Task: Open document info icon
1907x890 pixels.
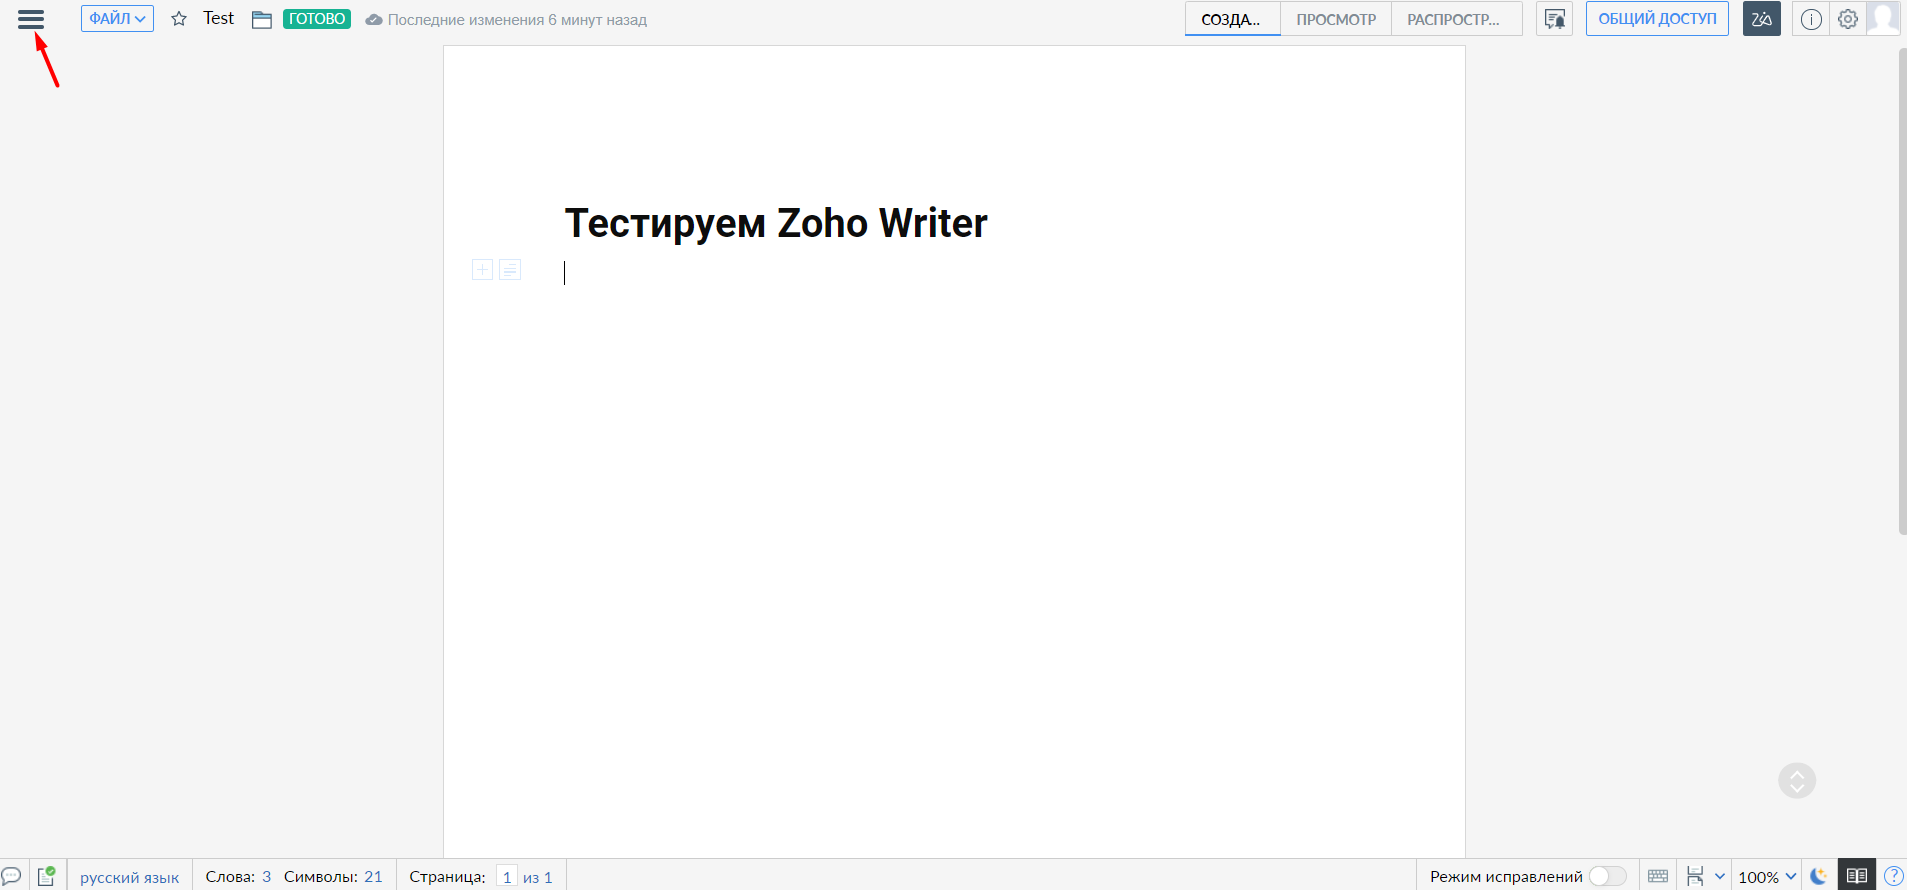Action: 1811,19
